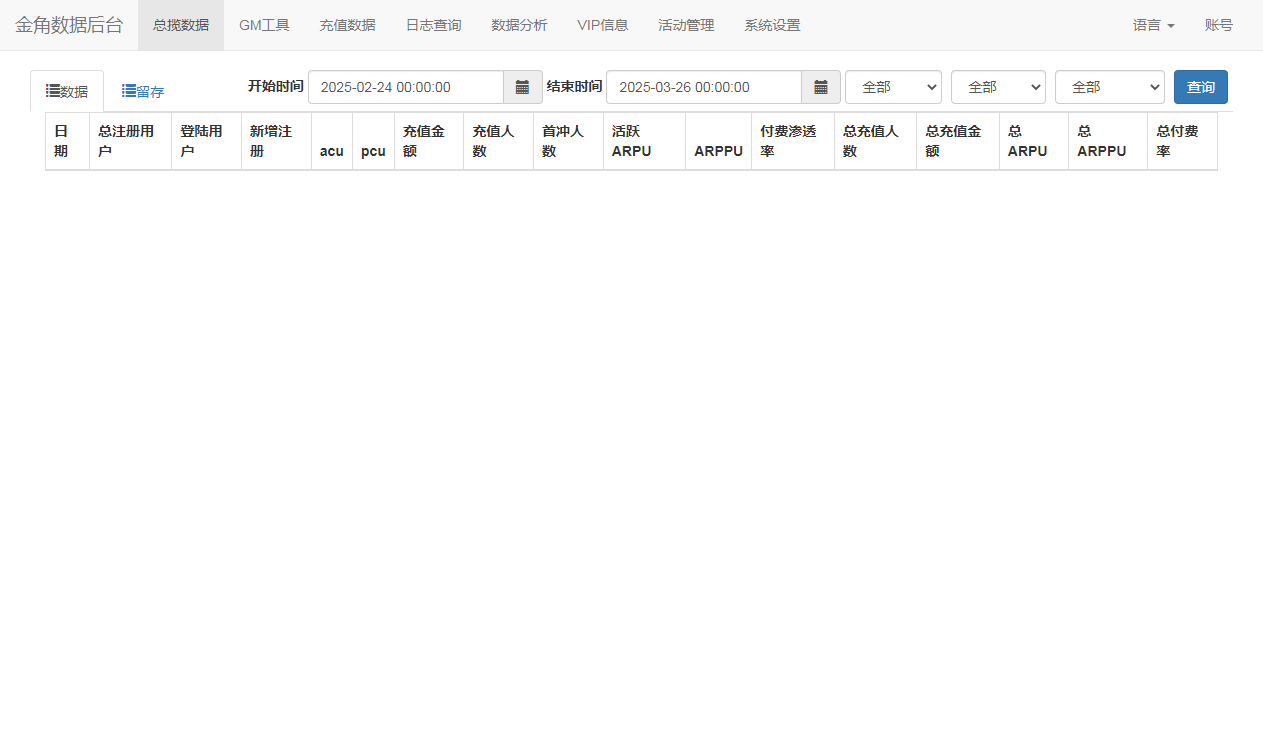Expand the last 全部 dropdown beside 查询
Viewport: 1263px width, 736px height.
coord(1110,87)
